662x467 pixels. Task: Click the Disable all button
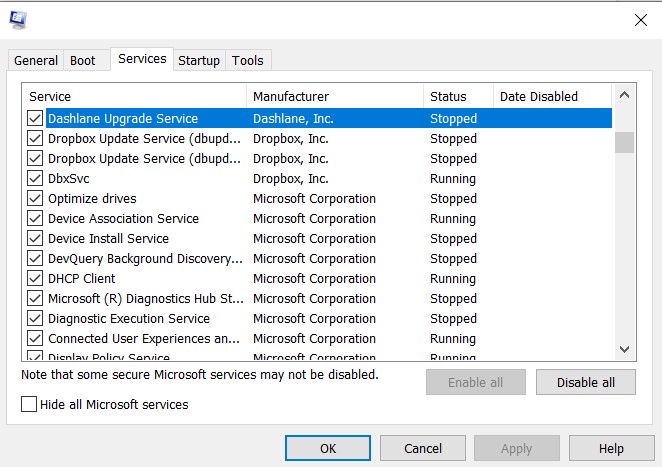[586, 382]
